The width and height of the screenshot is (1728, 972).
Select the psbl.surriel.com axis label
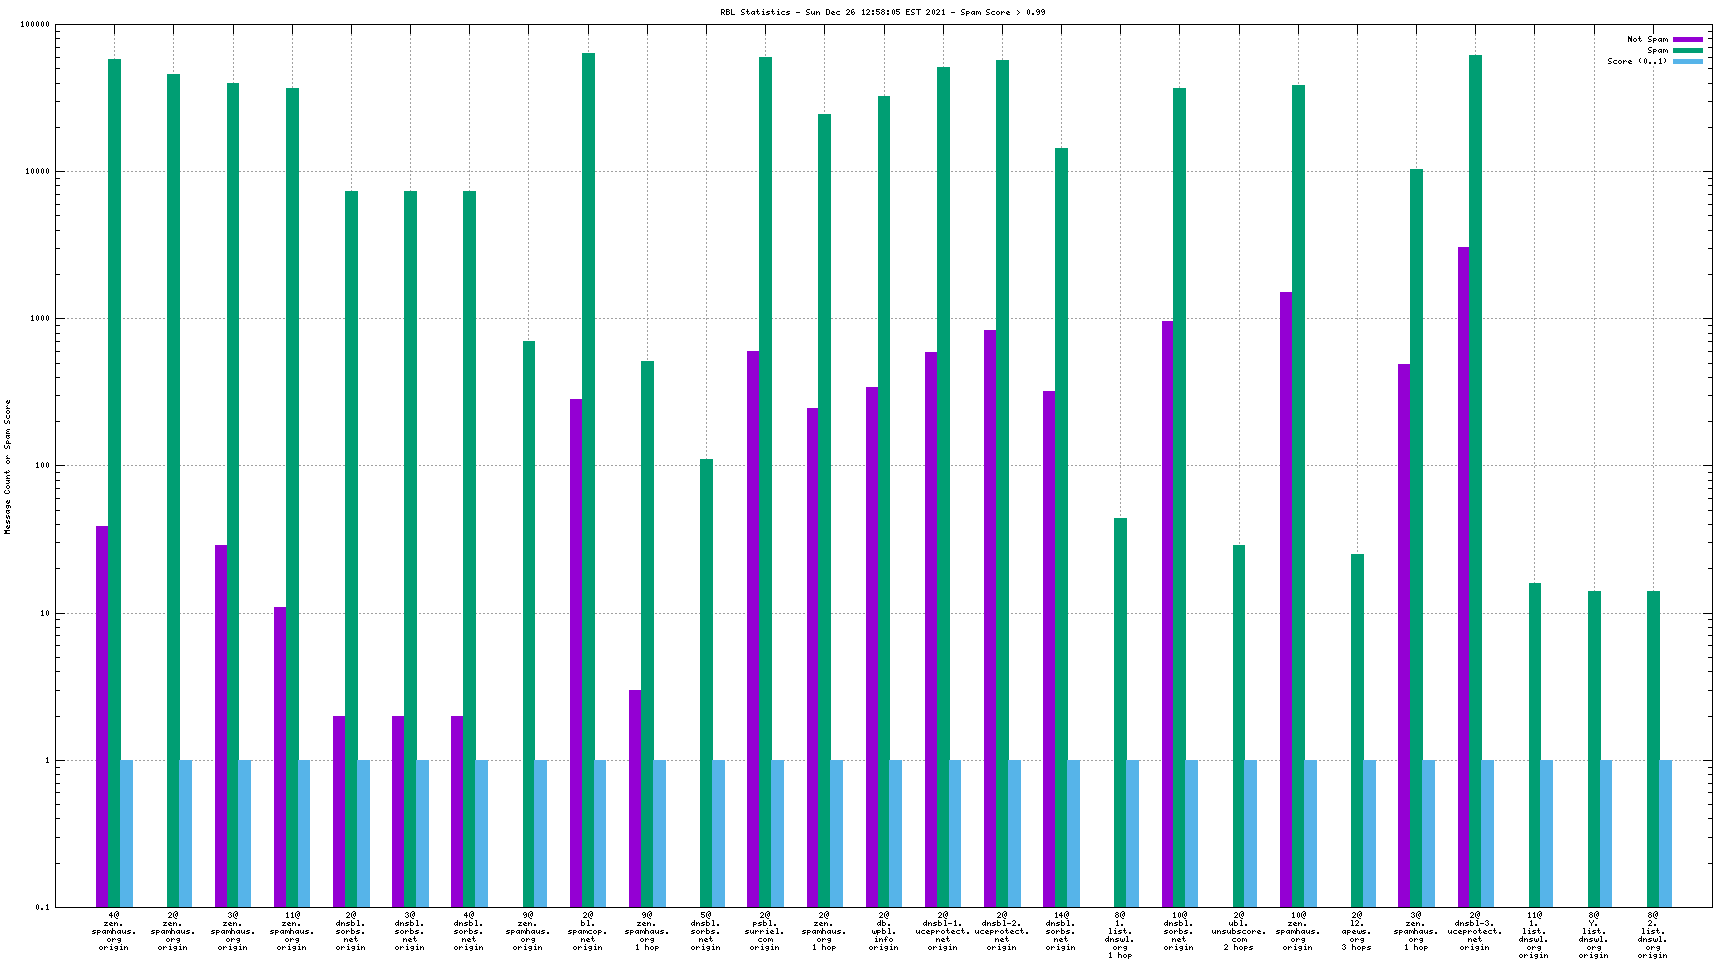click(765, 930)
